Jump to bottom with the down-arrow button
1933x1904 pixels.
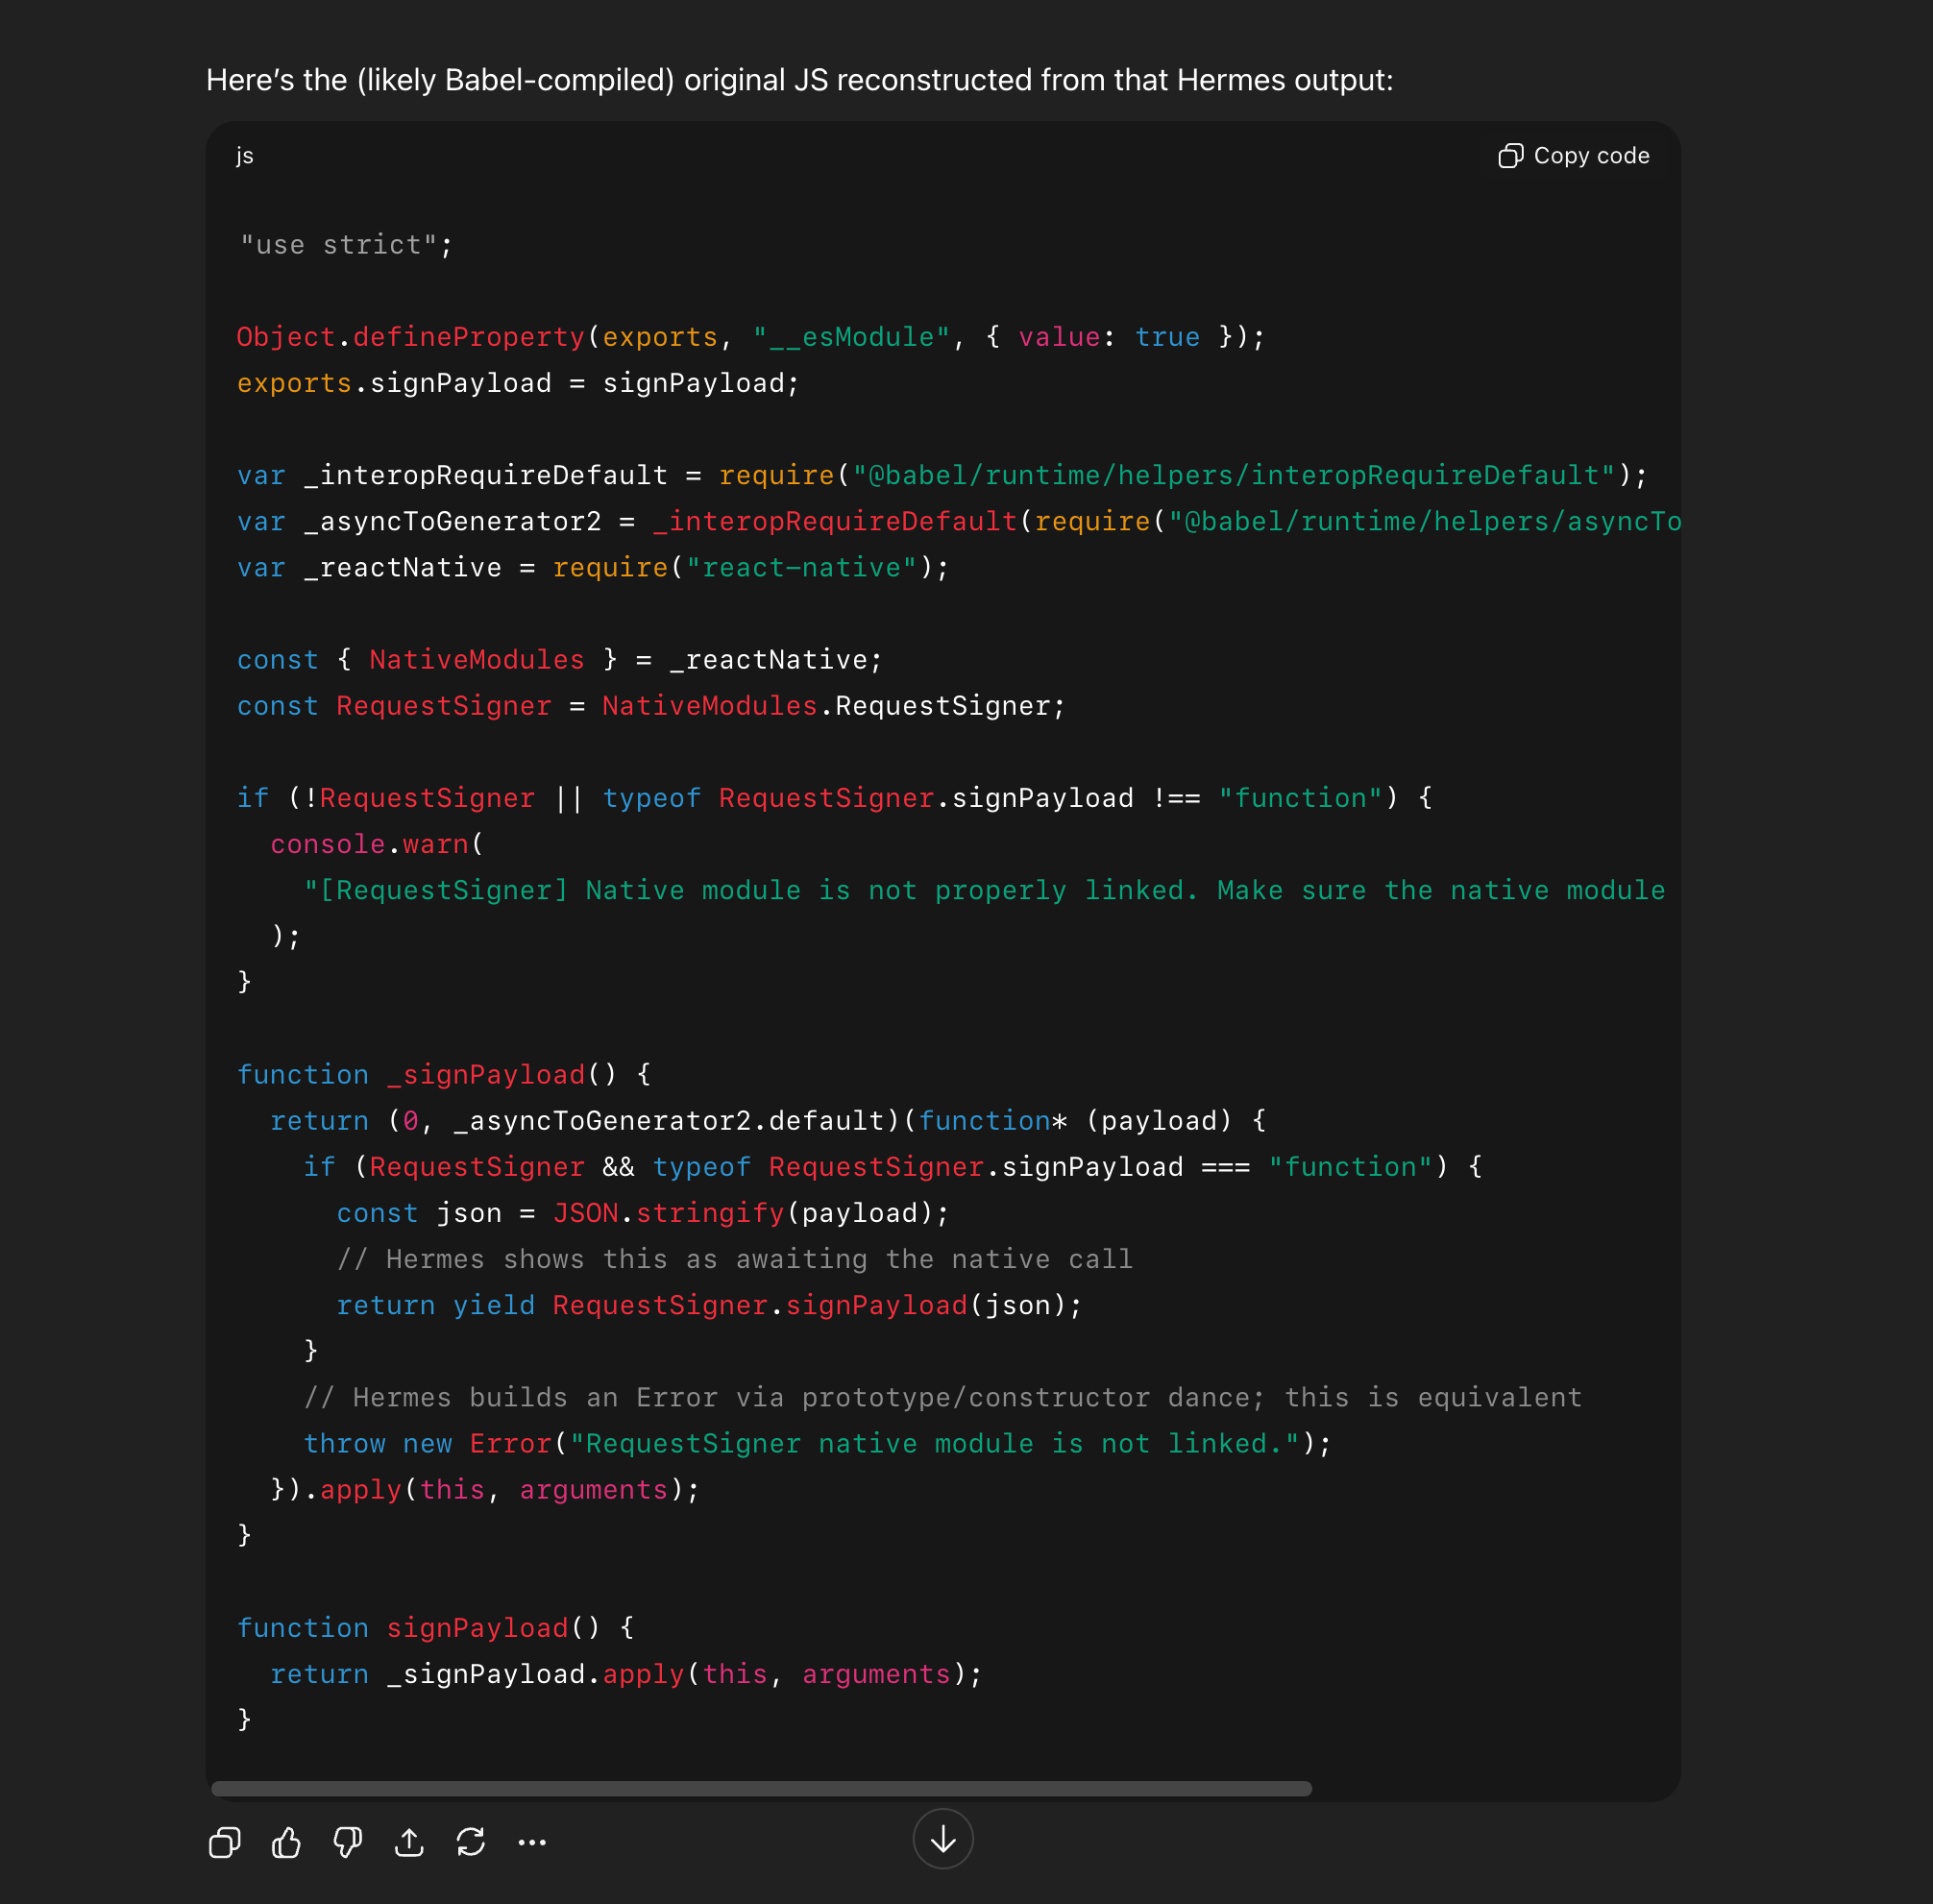pyautogui.click(x=943, y=1838)
